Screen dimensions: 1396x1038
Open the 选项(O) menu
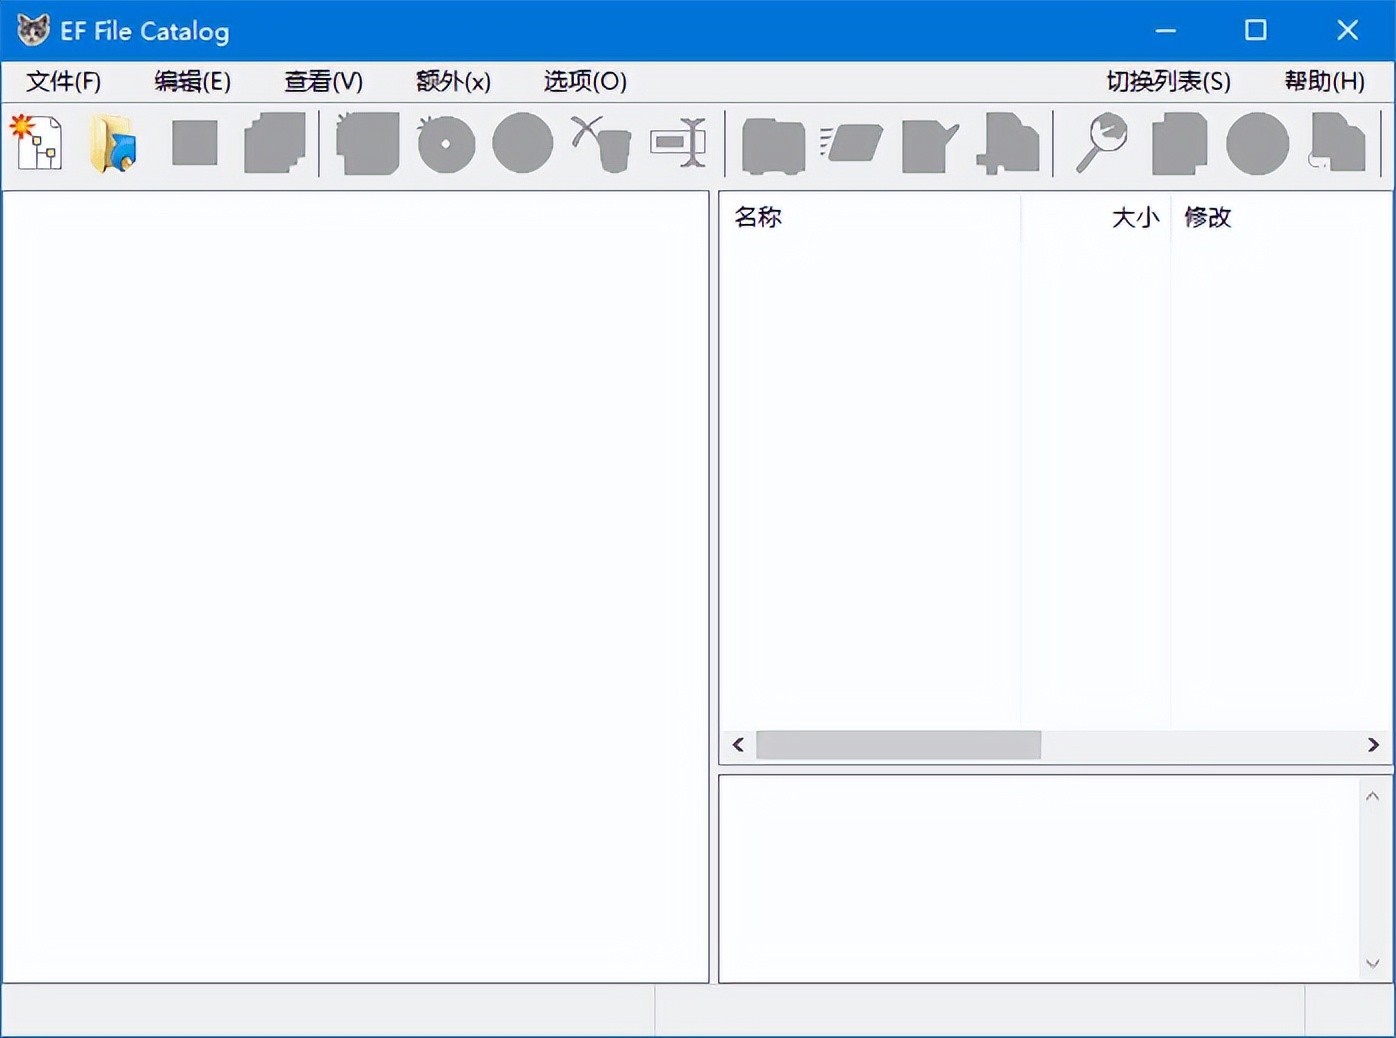tap(583, 81)
